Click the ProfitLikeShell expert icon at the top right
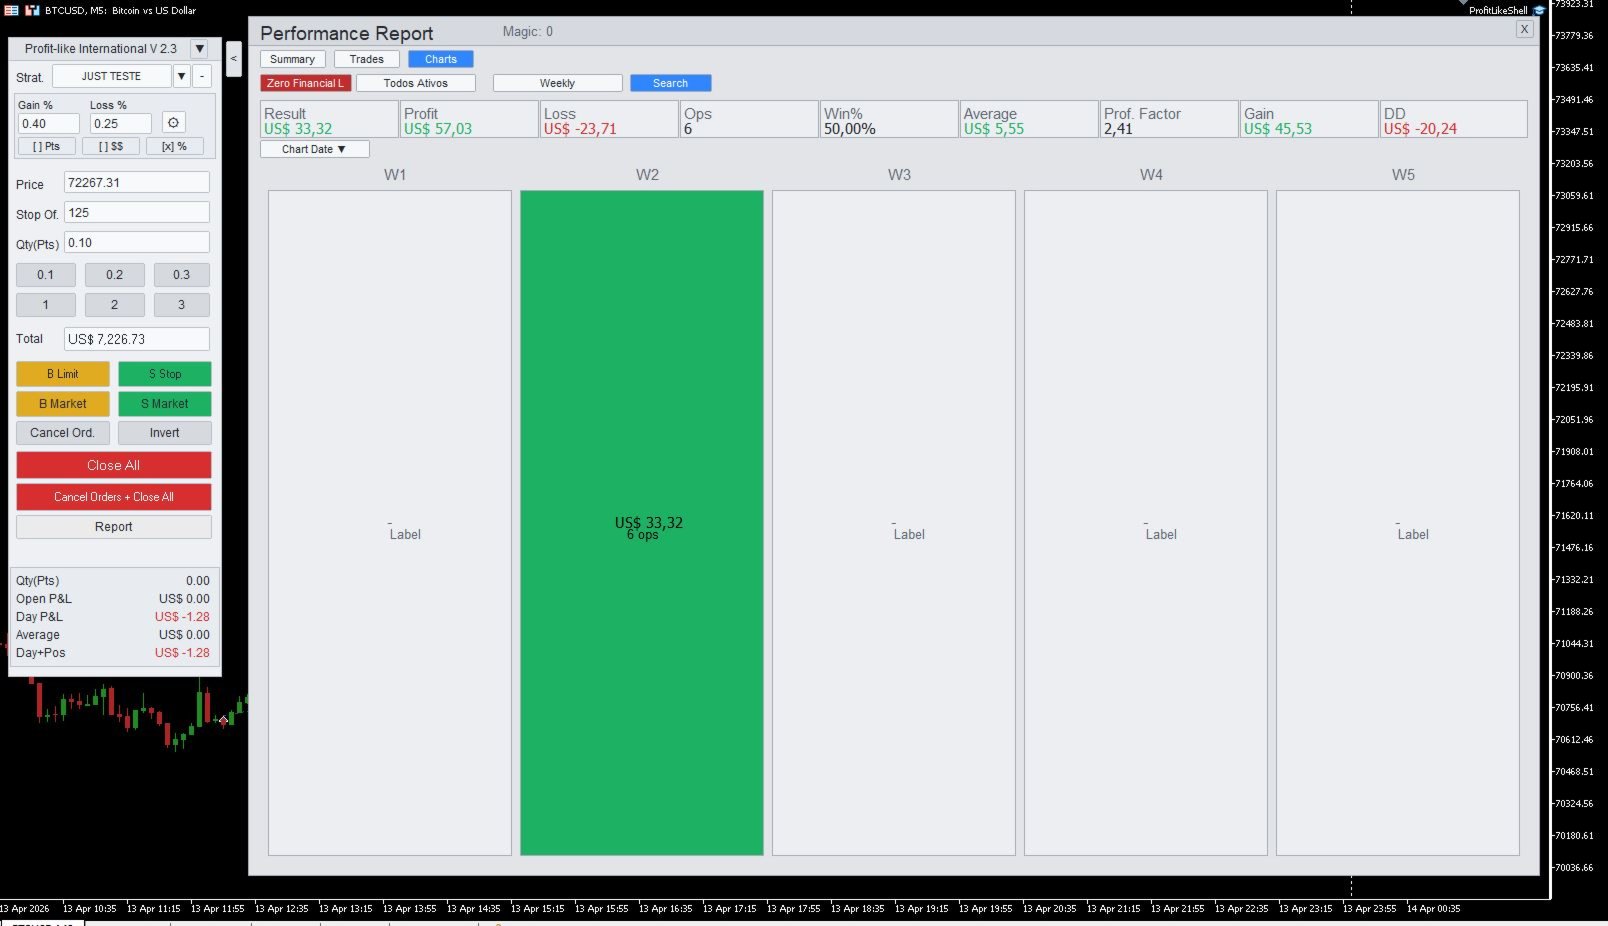 [1539, 10]
